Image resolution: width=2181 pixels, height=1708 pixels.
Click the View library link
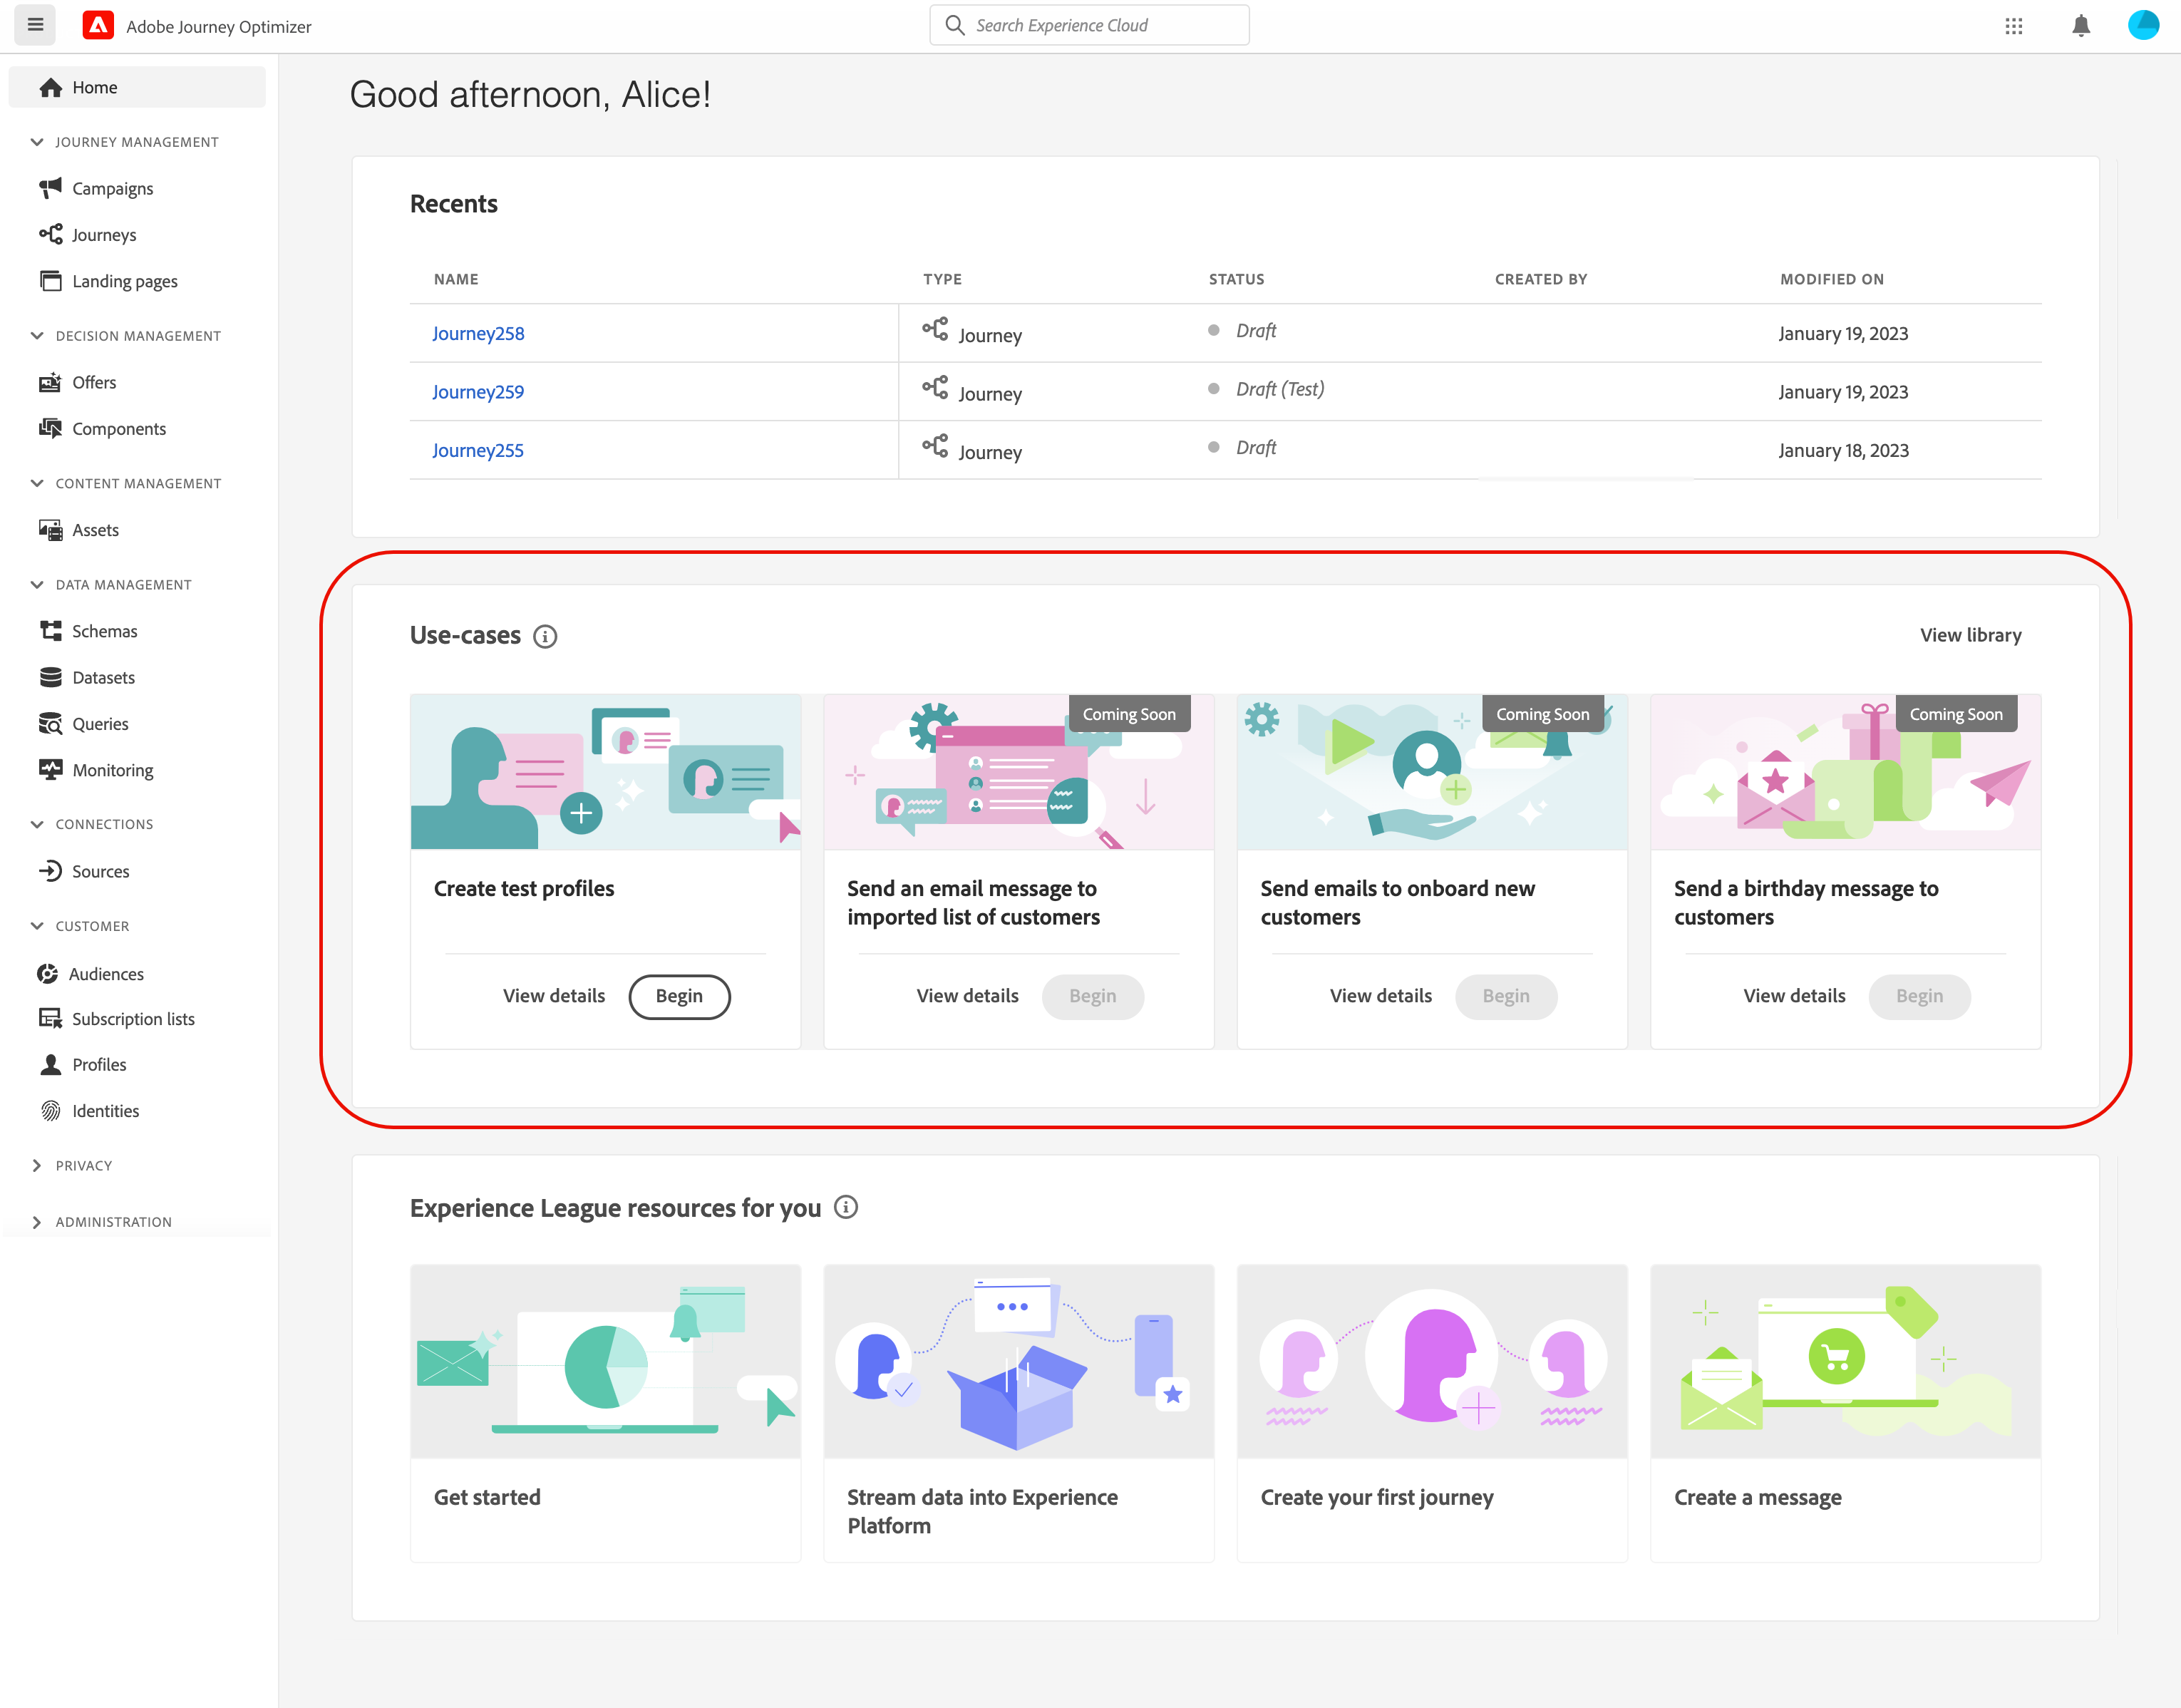[x=1970, y=635]
